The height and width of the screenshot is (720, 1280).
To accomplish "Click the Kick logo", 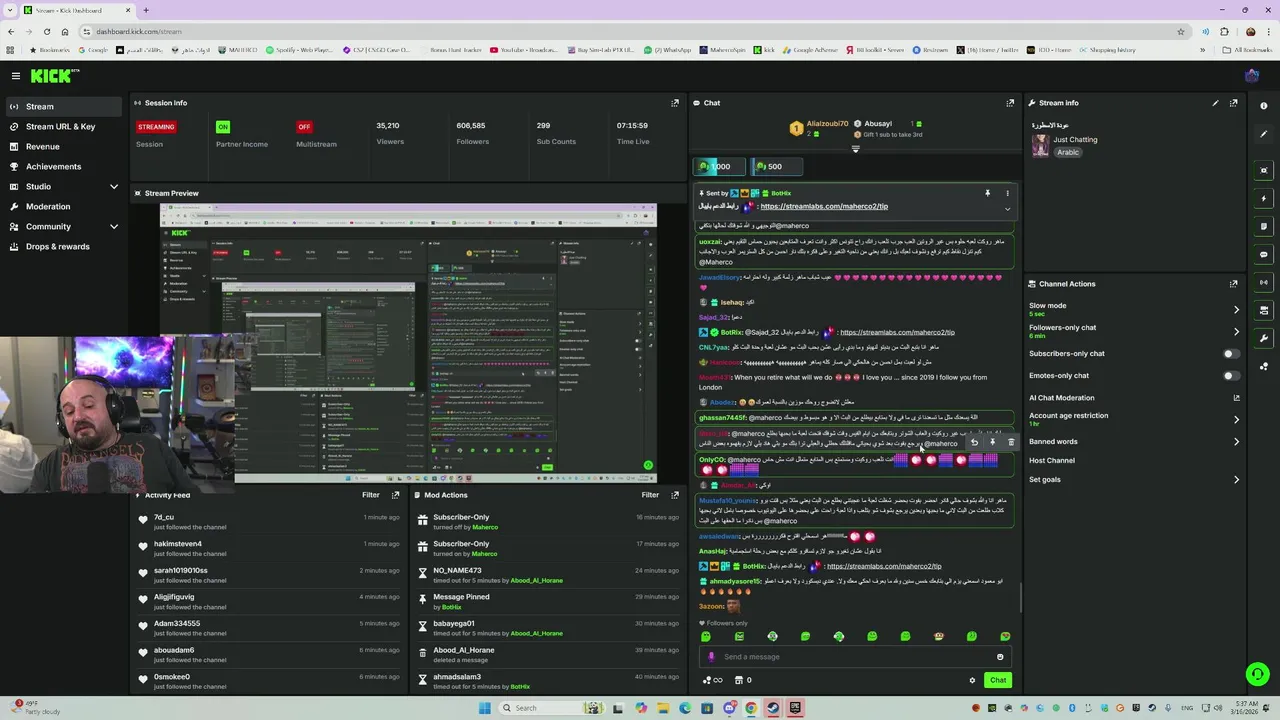I will tap(54, 75).
